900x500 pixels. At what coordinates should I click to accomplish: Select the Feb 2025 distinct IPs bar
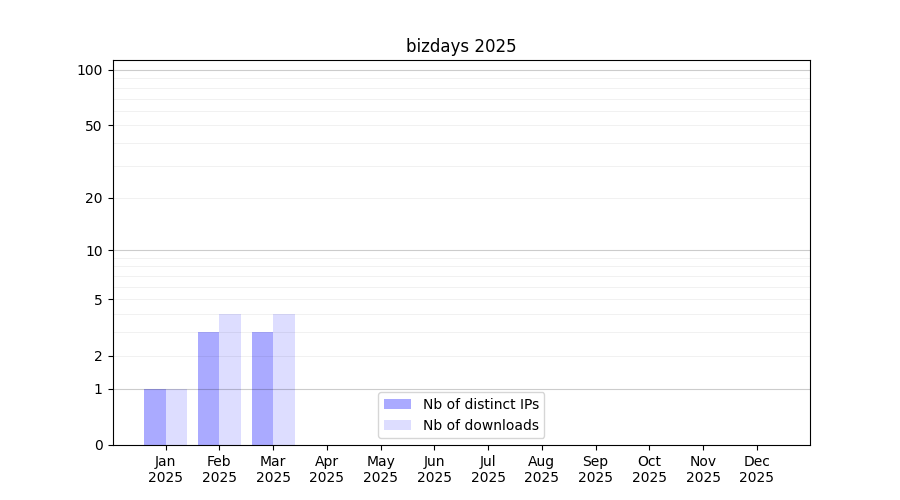208,388
